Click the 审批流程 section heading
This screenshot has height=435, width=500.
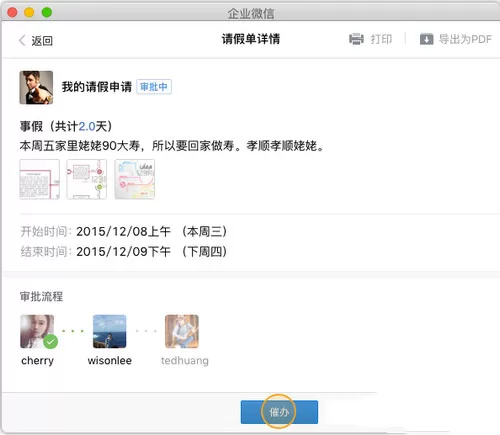coord(41,296)
